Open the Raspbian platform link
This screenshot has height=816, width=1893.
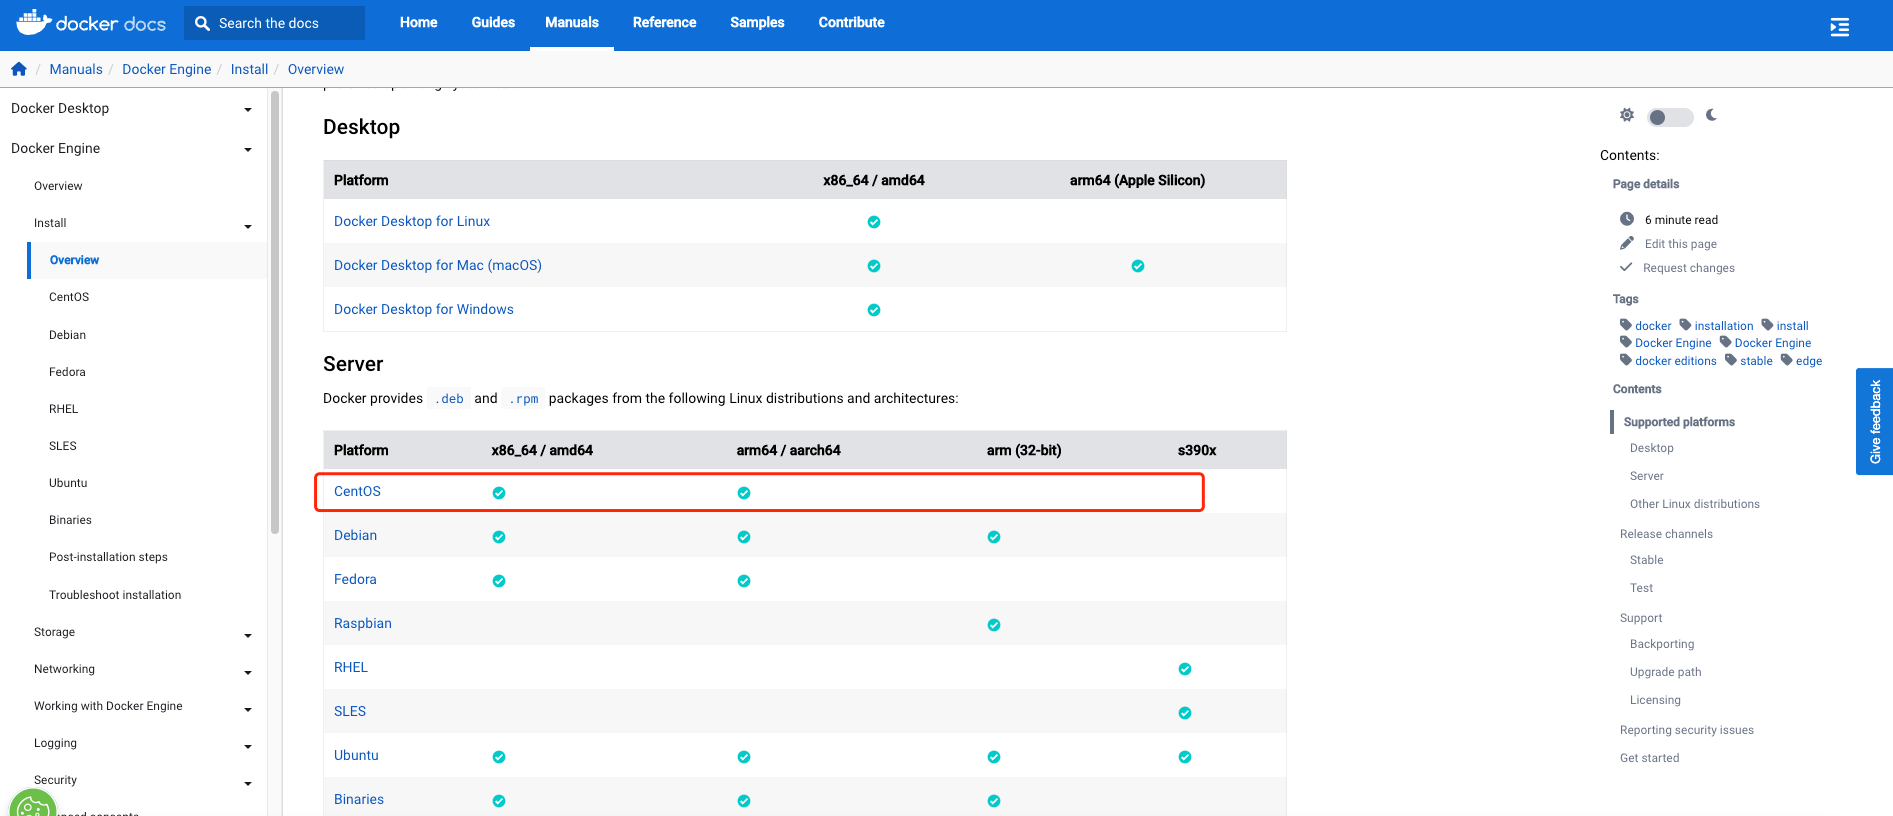[x=363, y=623]
